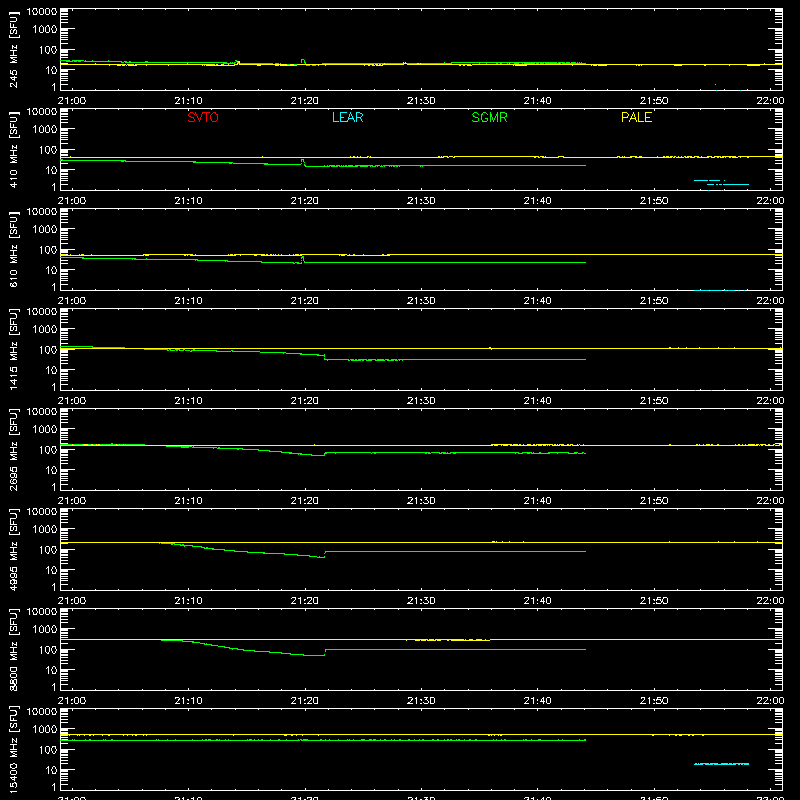Click the 21:20 tick under the 1415 MHz plot
800x800 pixels.
(x=305, y=401)
